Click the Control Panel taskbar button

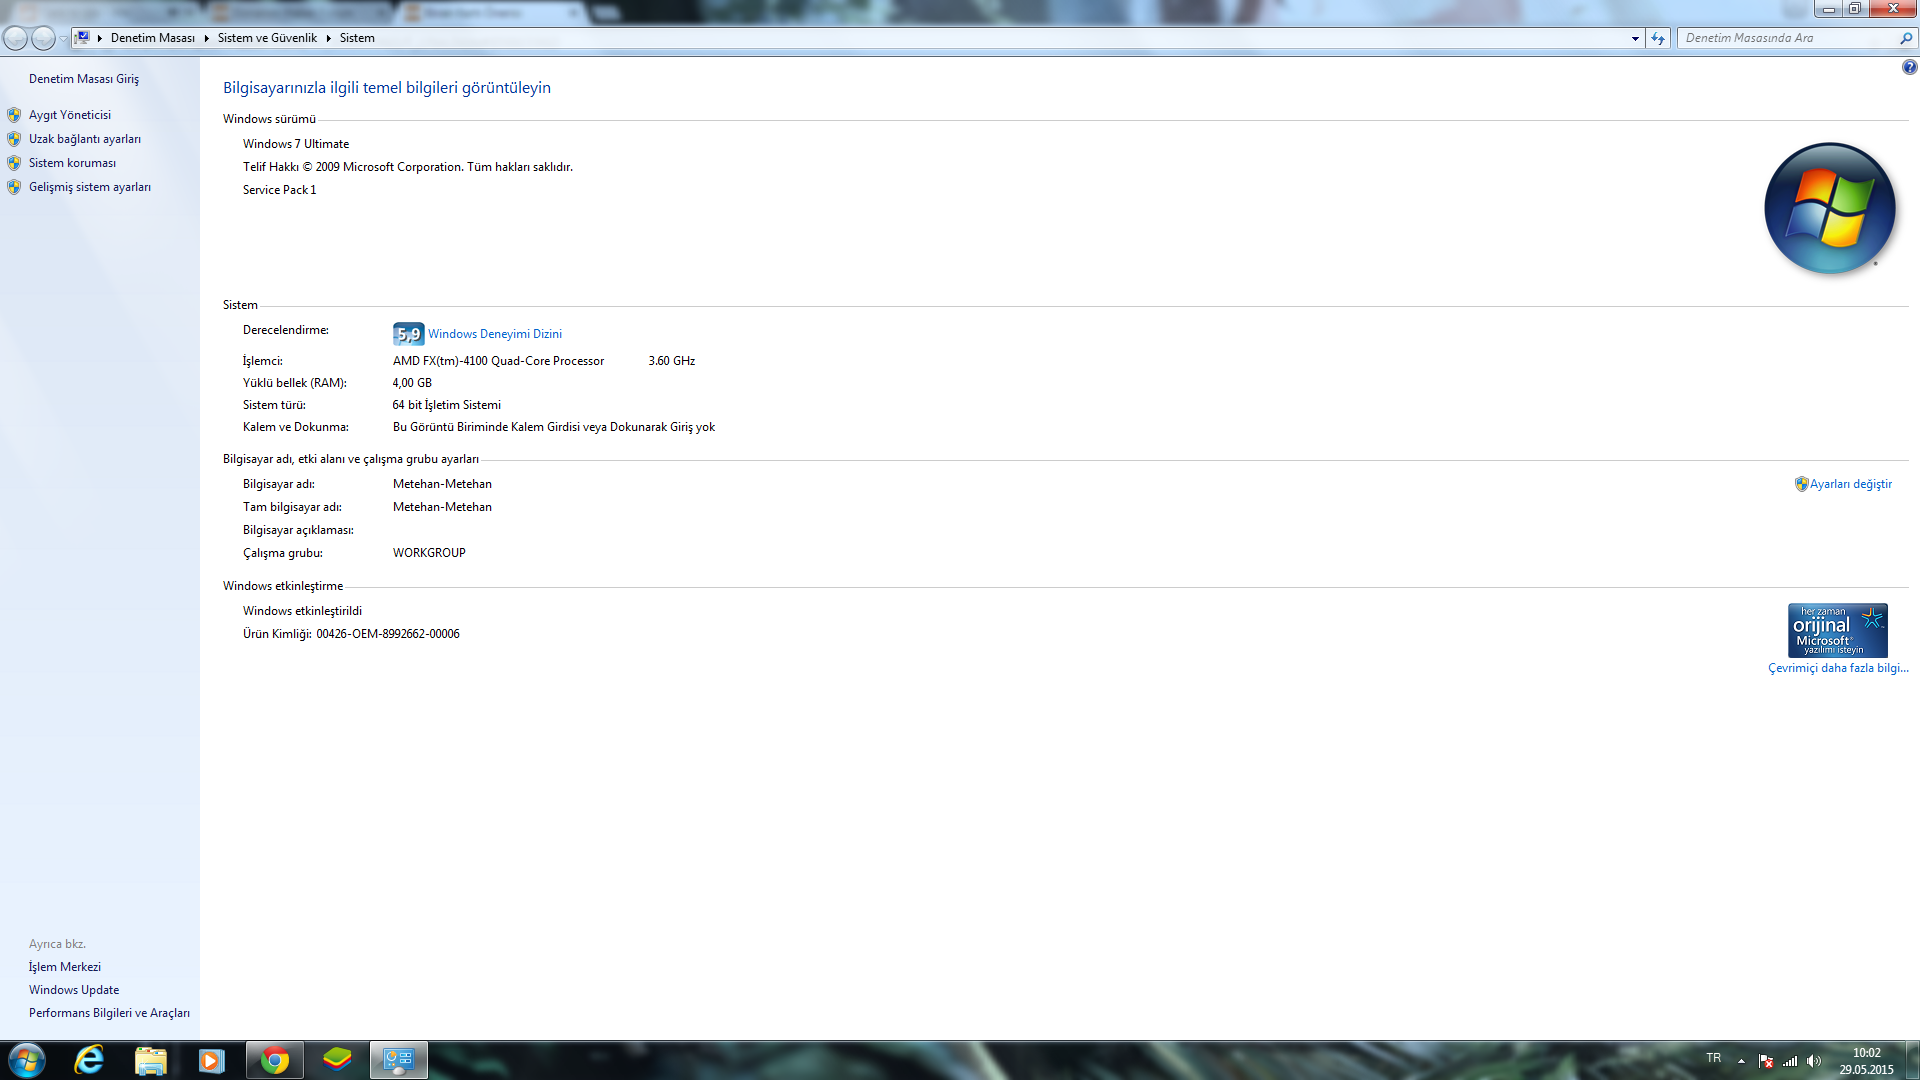pos(399,1060)
